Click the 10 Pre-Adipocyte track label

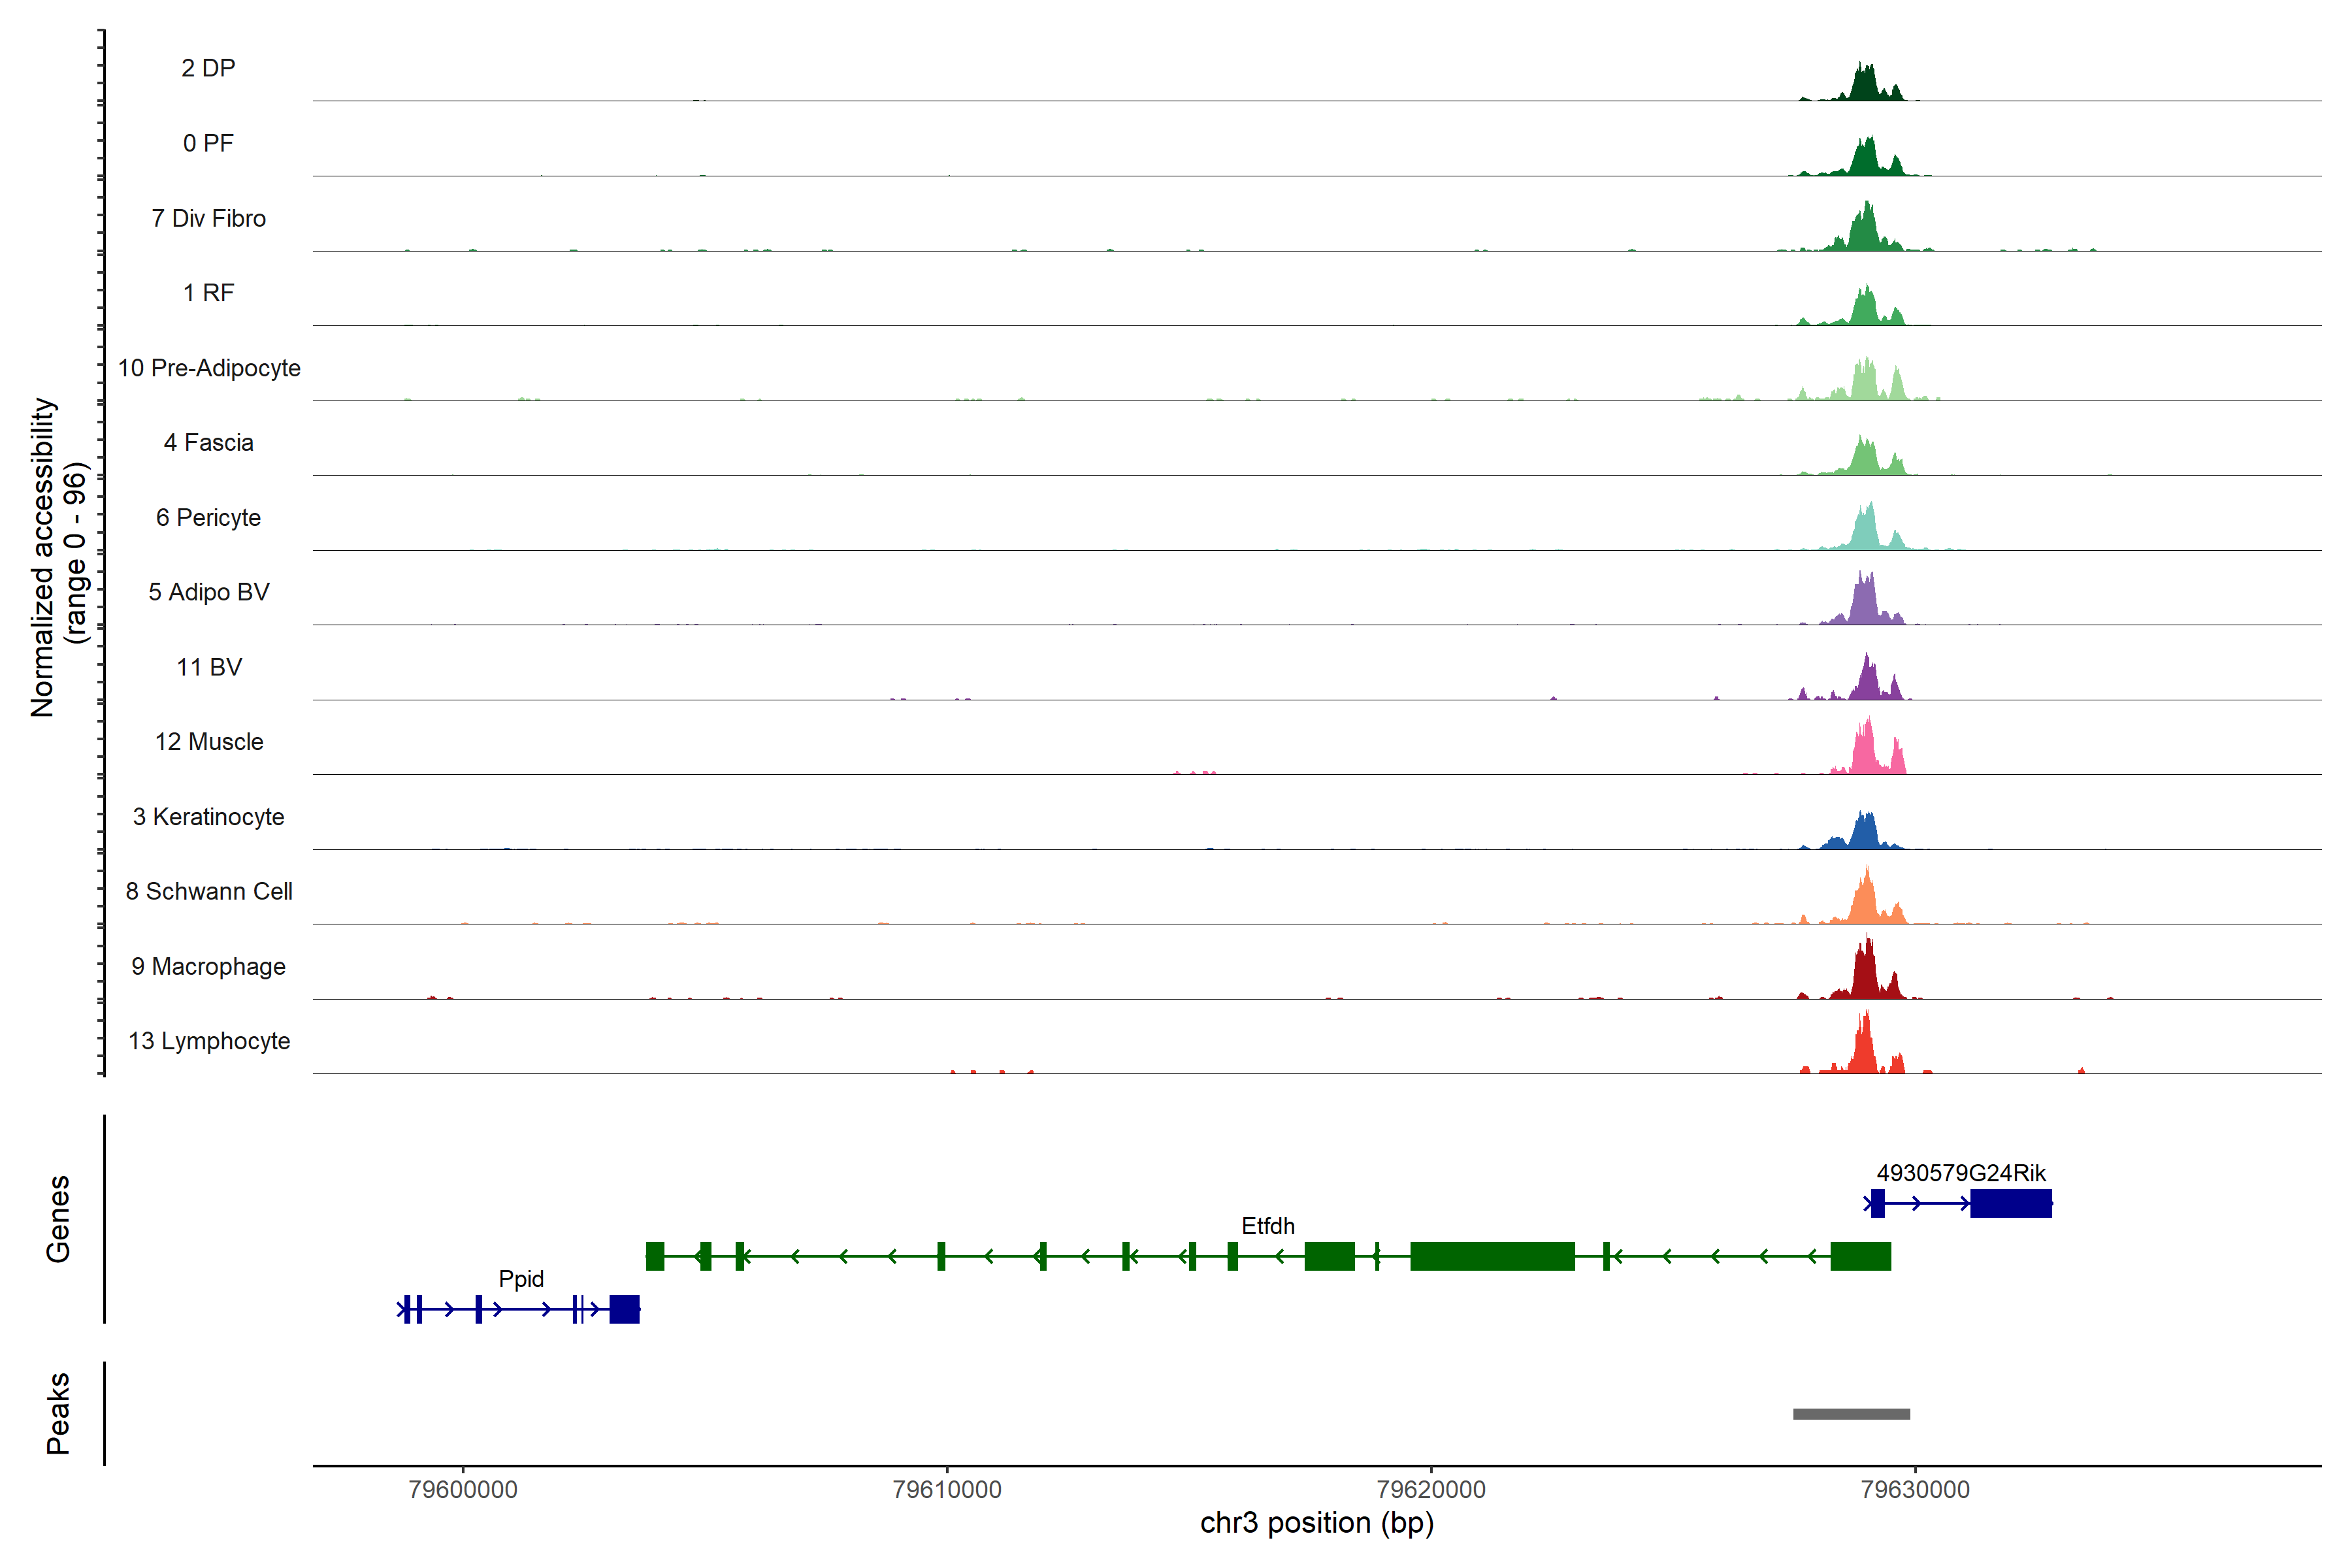tap(209, 368)
